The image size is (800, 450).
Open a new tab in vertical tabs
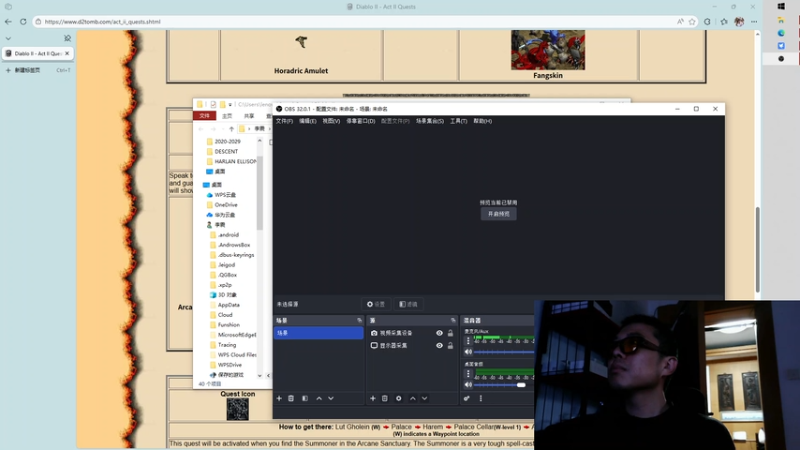tap(38, 70)
